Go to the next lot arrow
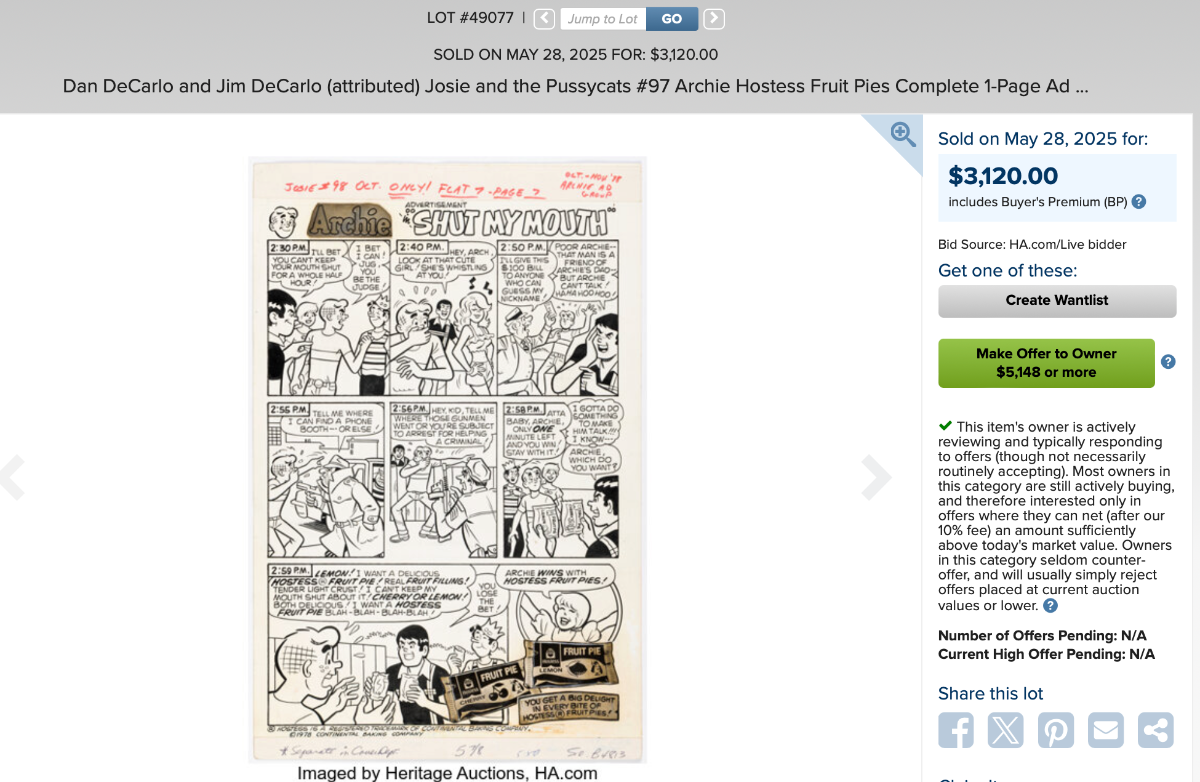The height and width of the screenshot is (782, 1200). point(714,19)
